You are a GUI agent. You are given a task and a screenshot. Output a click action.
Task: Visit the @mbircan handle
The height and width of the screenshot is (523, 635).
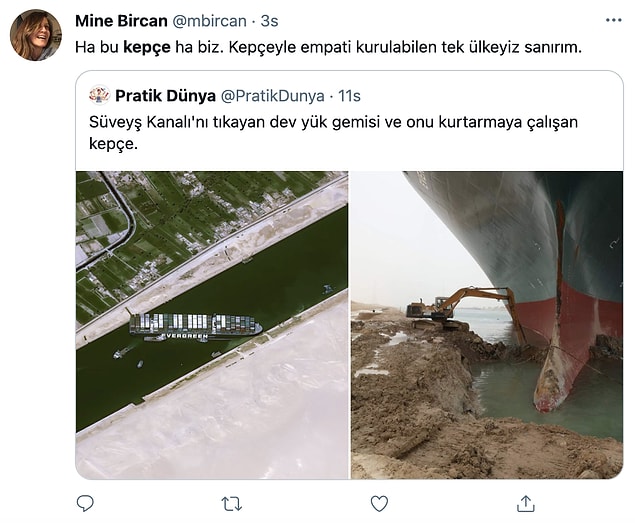[x=209, y=21]
